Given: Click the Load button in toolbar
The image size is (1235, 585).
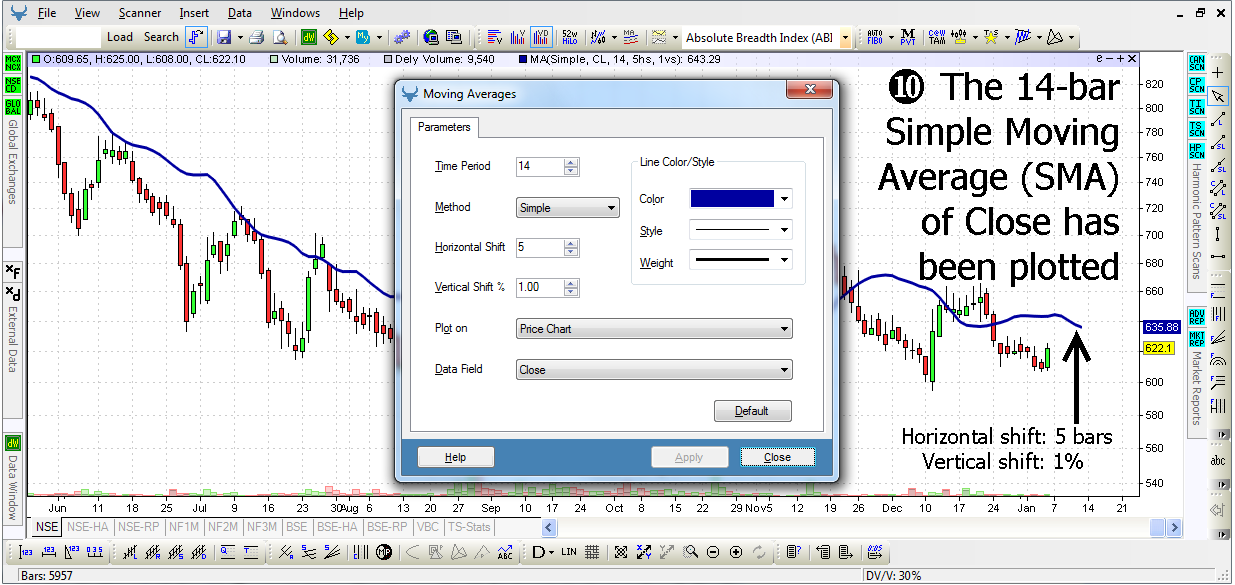Looking at the screenshot, I should [120, 37].
